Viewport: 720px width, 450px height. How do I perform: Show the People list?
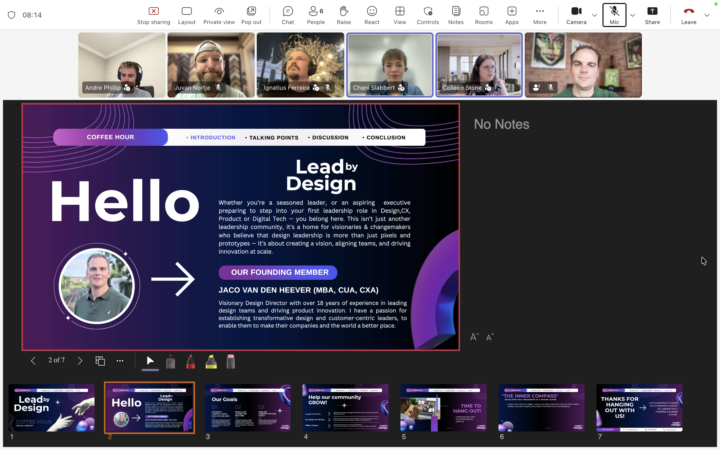(x=316, y=15)
